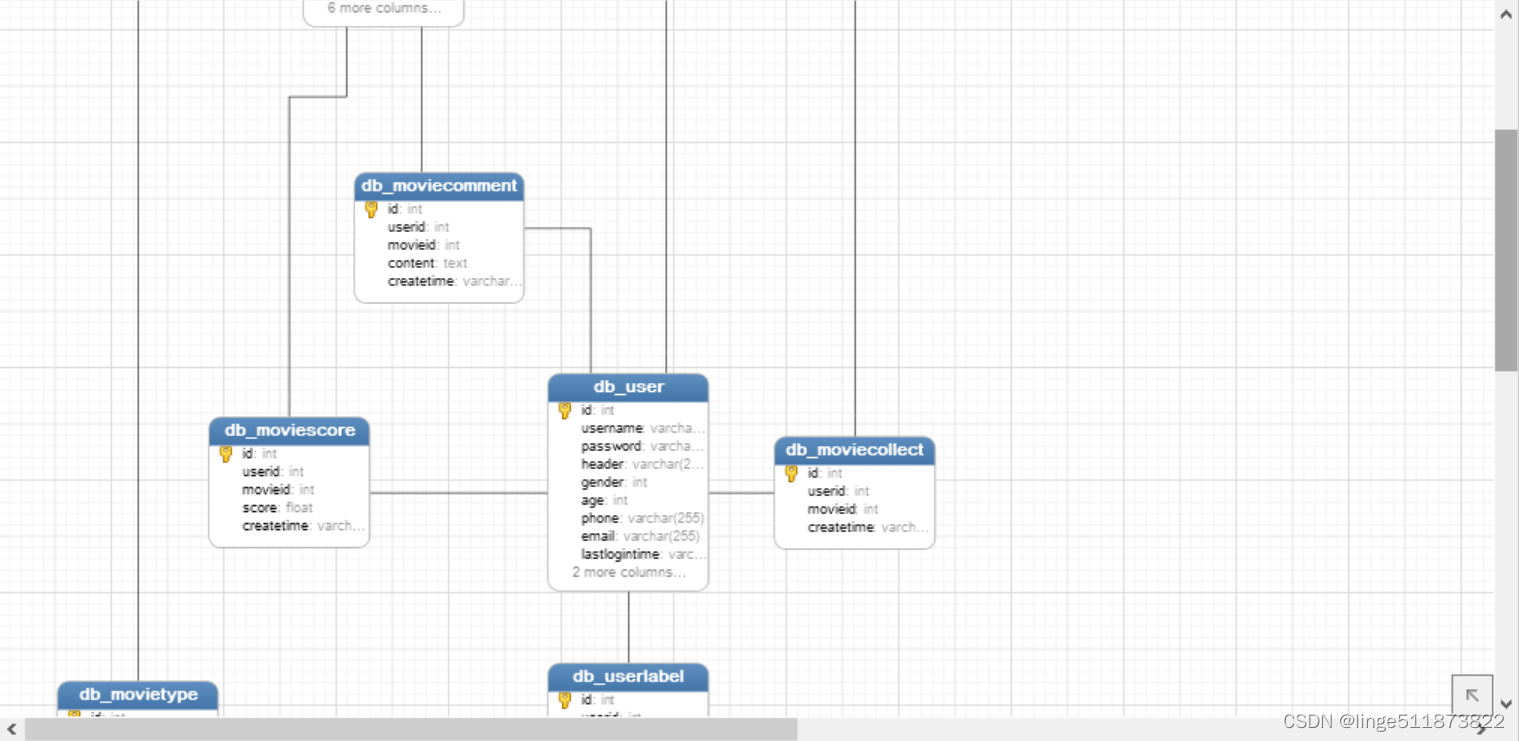Expand '6 more columns…' in top table
The image size is (1519, 741).
tap(384, 8)
